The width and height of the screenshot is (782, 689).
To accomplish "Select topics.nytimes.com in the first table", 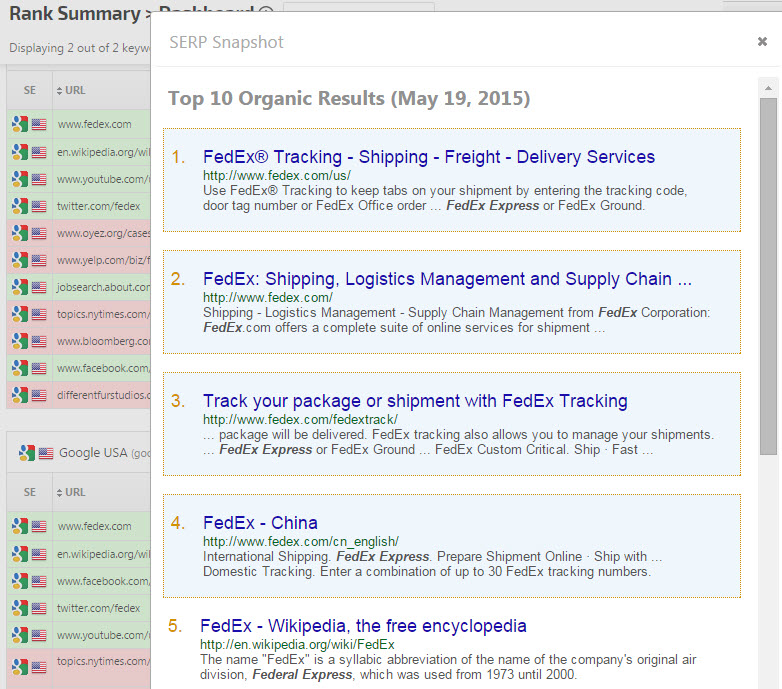I will click(103, 314).
